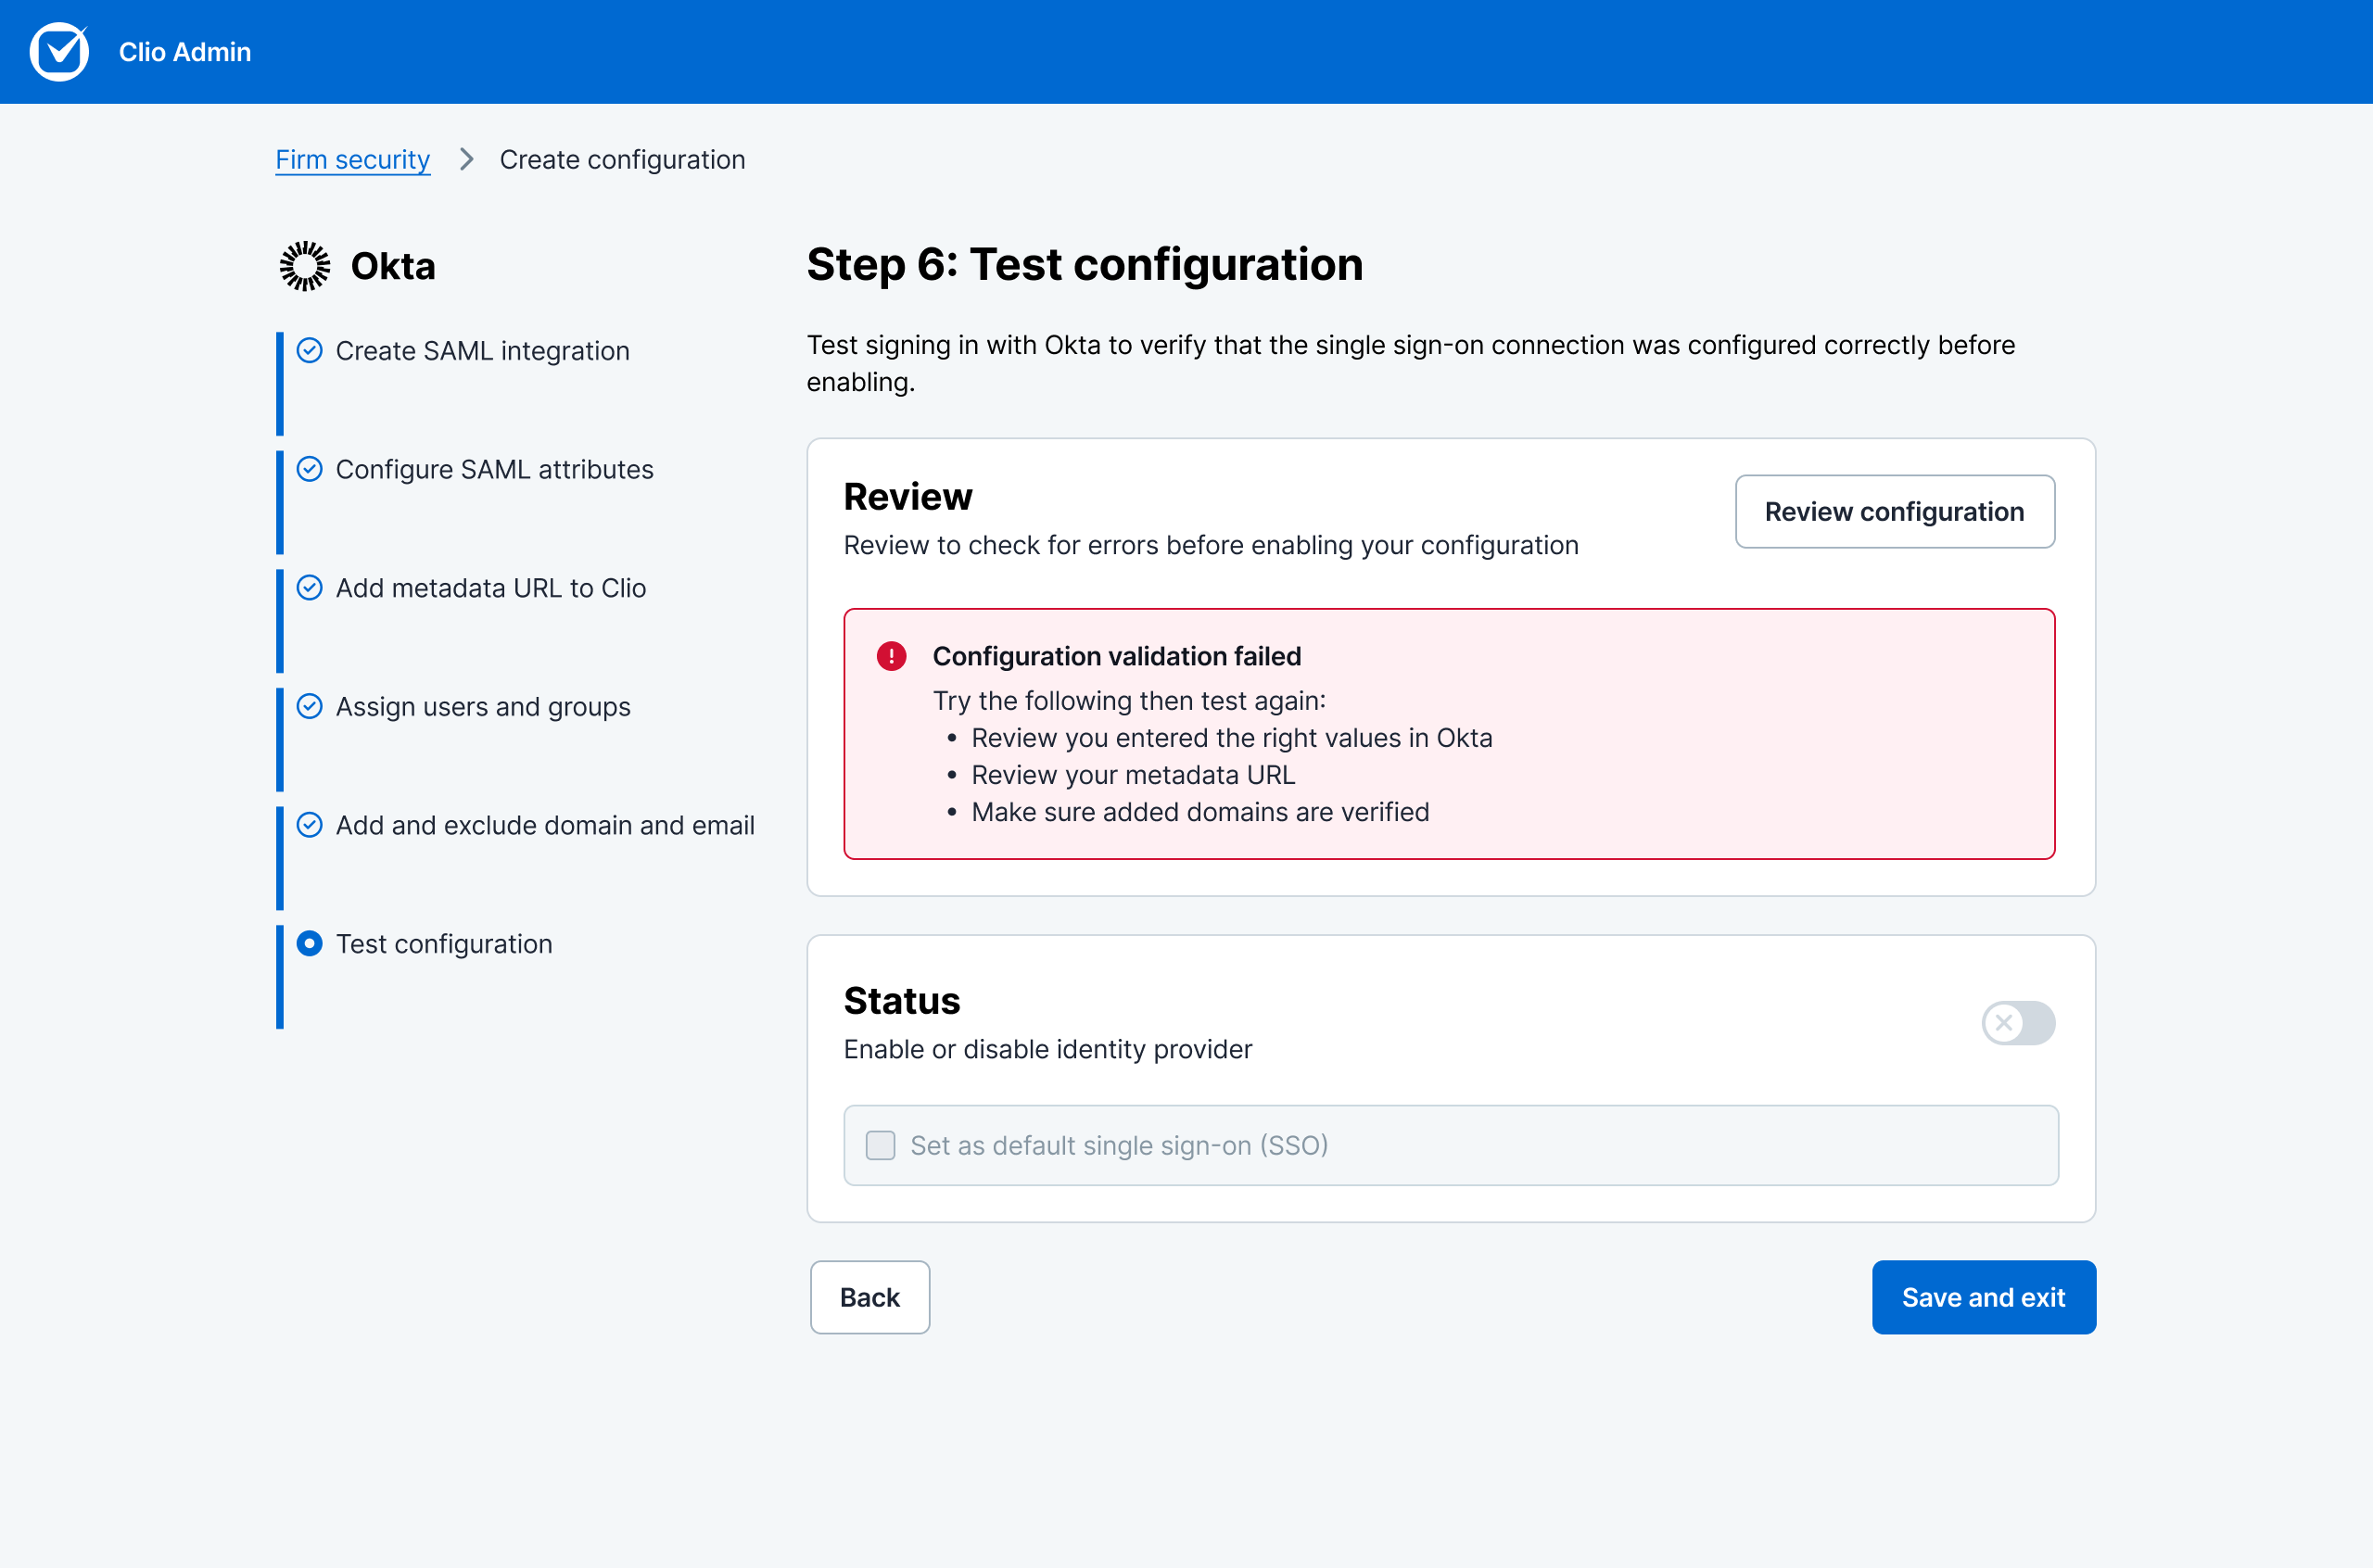Go to Add metadata URL to Clio step
Screen dimensions: 2373x1568
click(x=491, y=588)
